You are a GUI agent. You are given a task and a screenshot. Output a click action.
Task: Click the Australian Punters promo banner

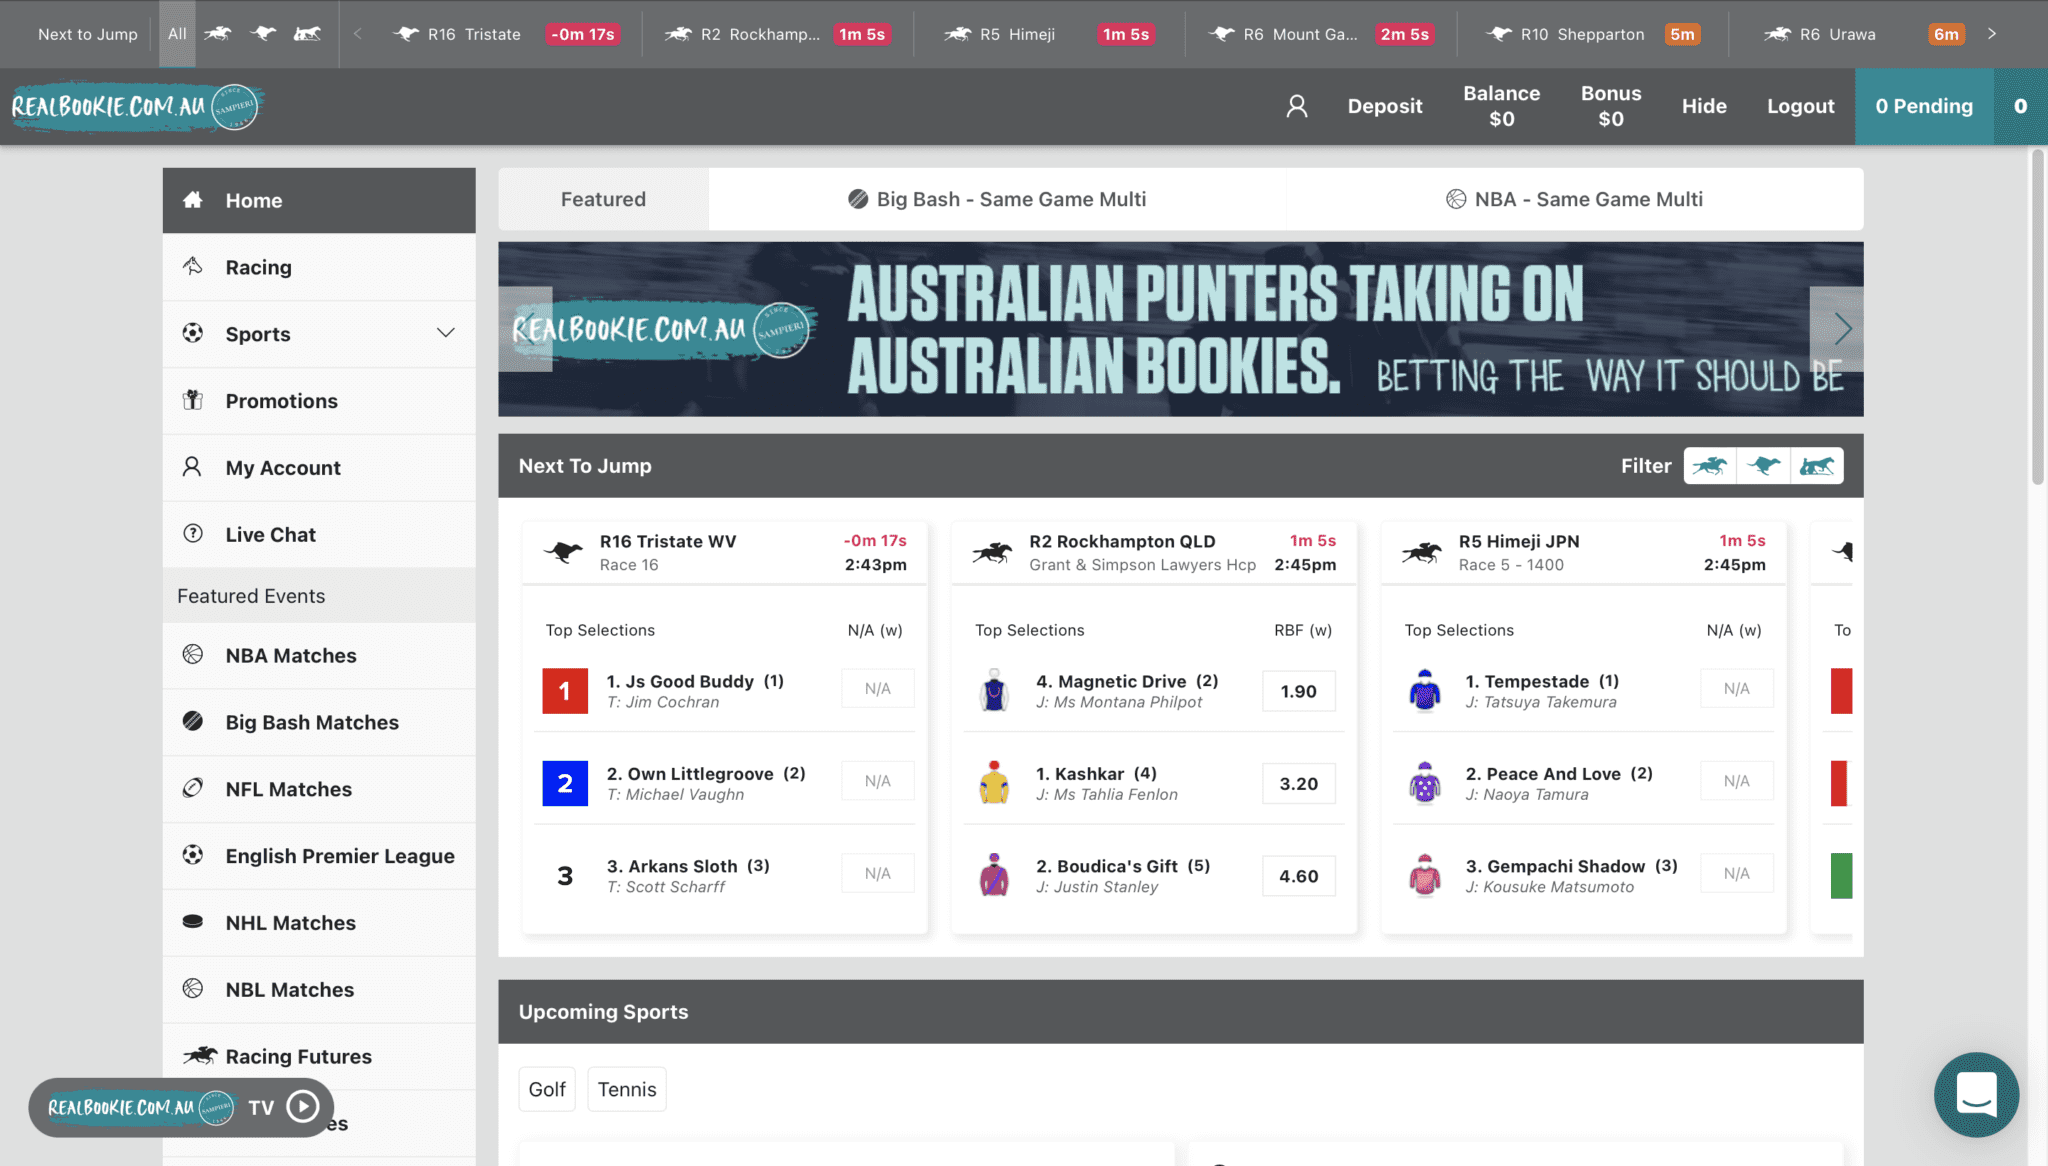click(x=1181, y=329)
